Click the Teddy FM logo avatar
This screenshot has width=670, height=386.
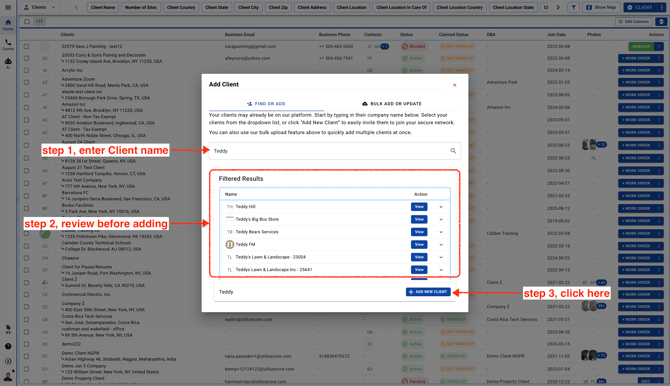coord(229,245)
